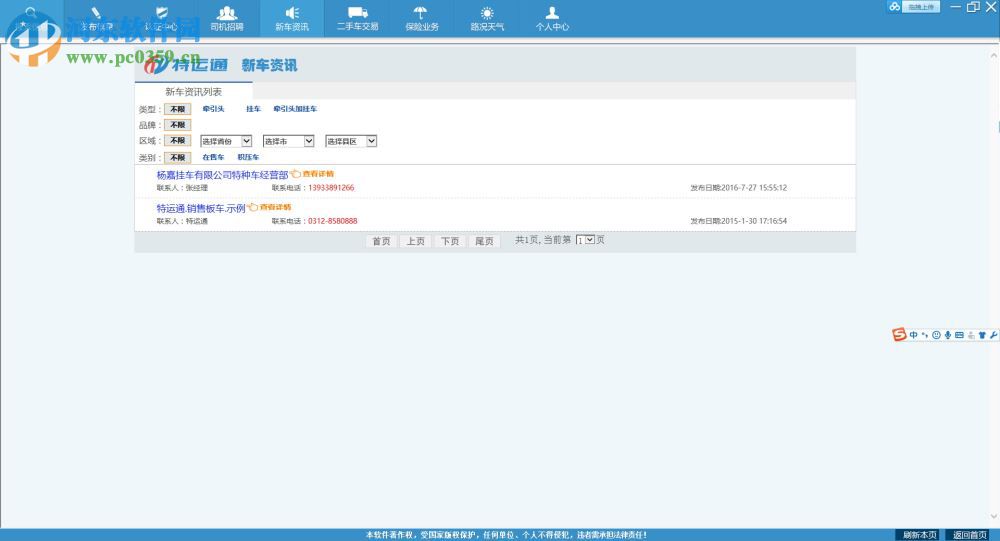Filter type by 牵引头
The image size is (1000, 541).
213,109
